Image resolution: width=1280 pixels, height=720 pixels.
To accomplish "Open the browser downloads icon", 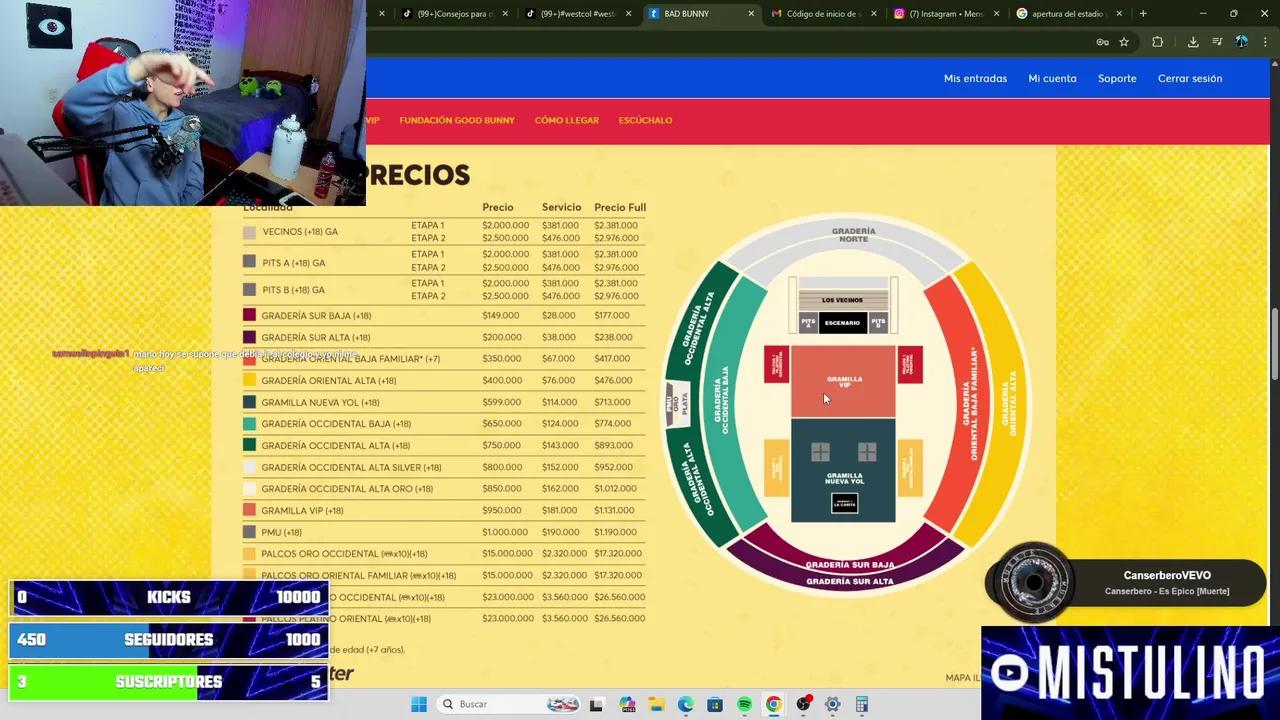I will pos(1193,42).
